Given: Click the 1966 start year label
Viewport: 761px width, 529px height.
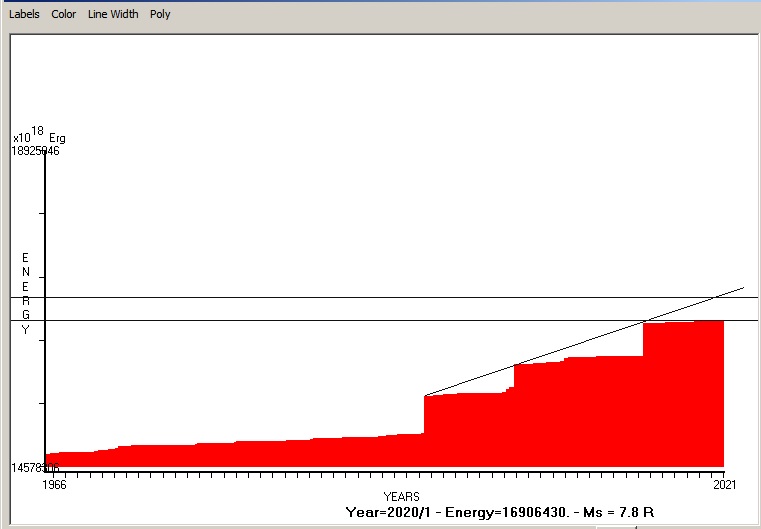Looking at the screenshot, I should pyautogui.click(x=53, y=485).
